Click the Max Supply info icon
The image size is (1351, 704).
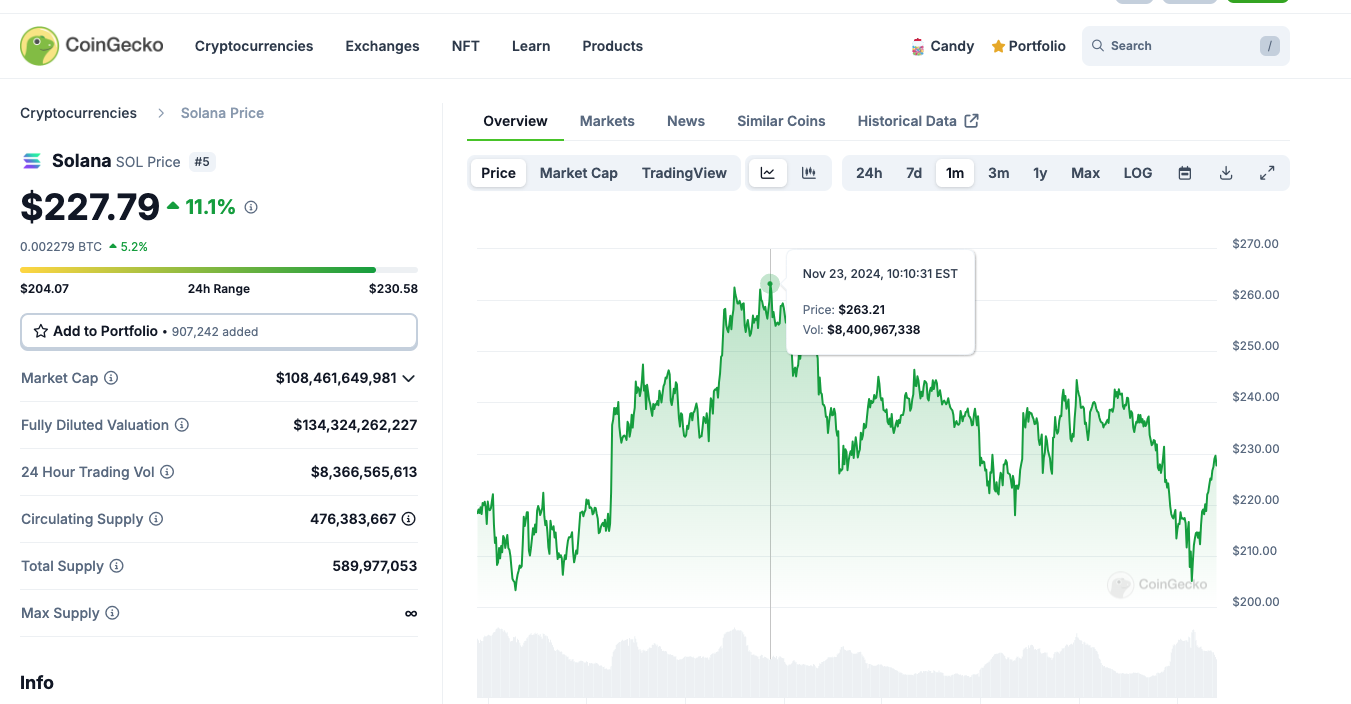click(x=112, y=613)
